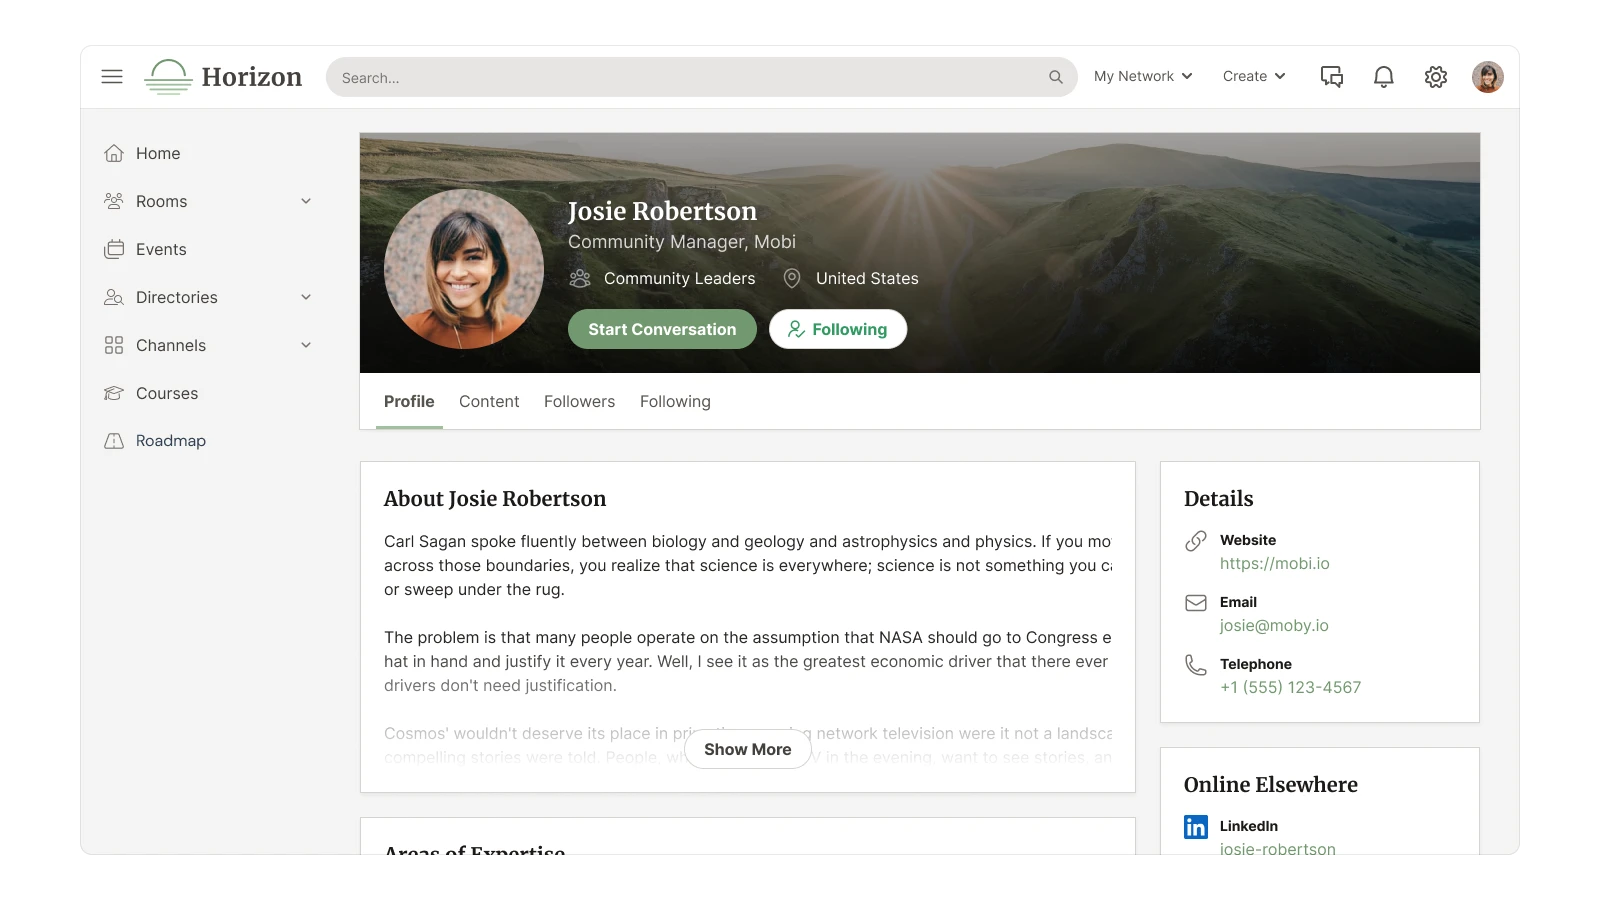Screen dimensions: 1600x900
Task: Toggle the Following button on profile
Action: coord(838,329)
